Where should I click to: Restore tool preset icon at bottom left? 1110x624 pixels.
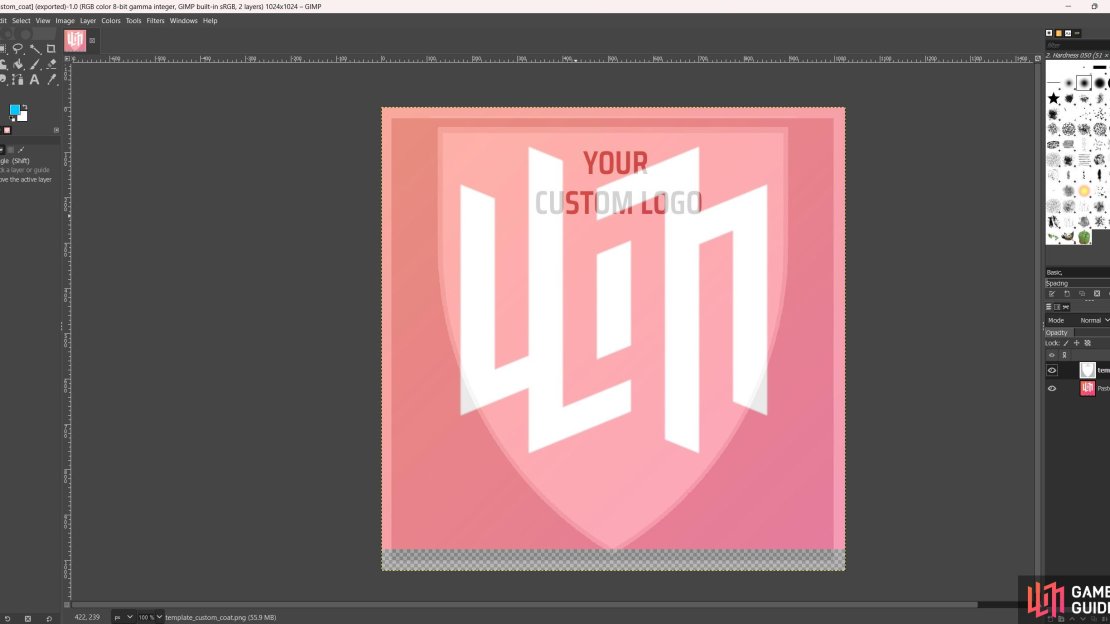coord(8,618)
